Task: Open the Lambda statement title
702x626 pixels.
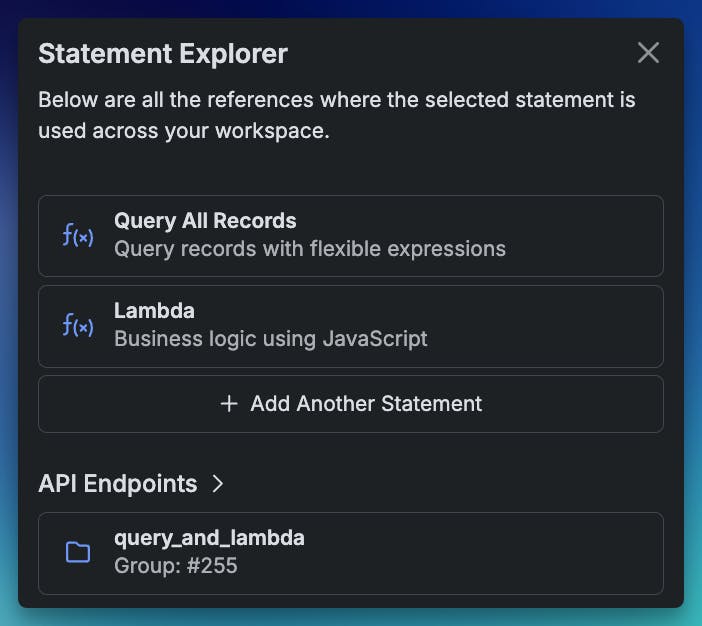Action: click(x=154, y=311)
